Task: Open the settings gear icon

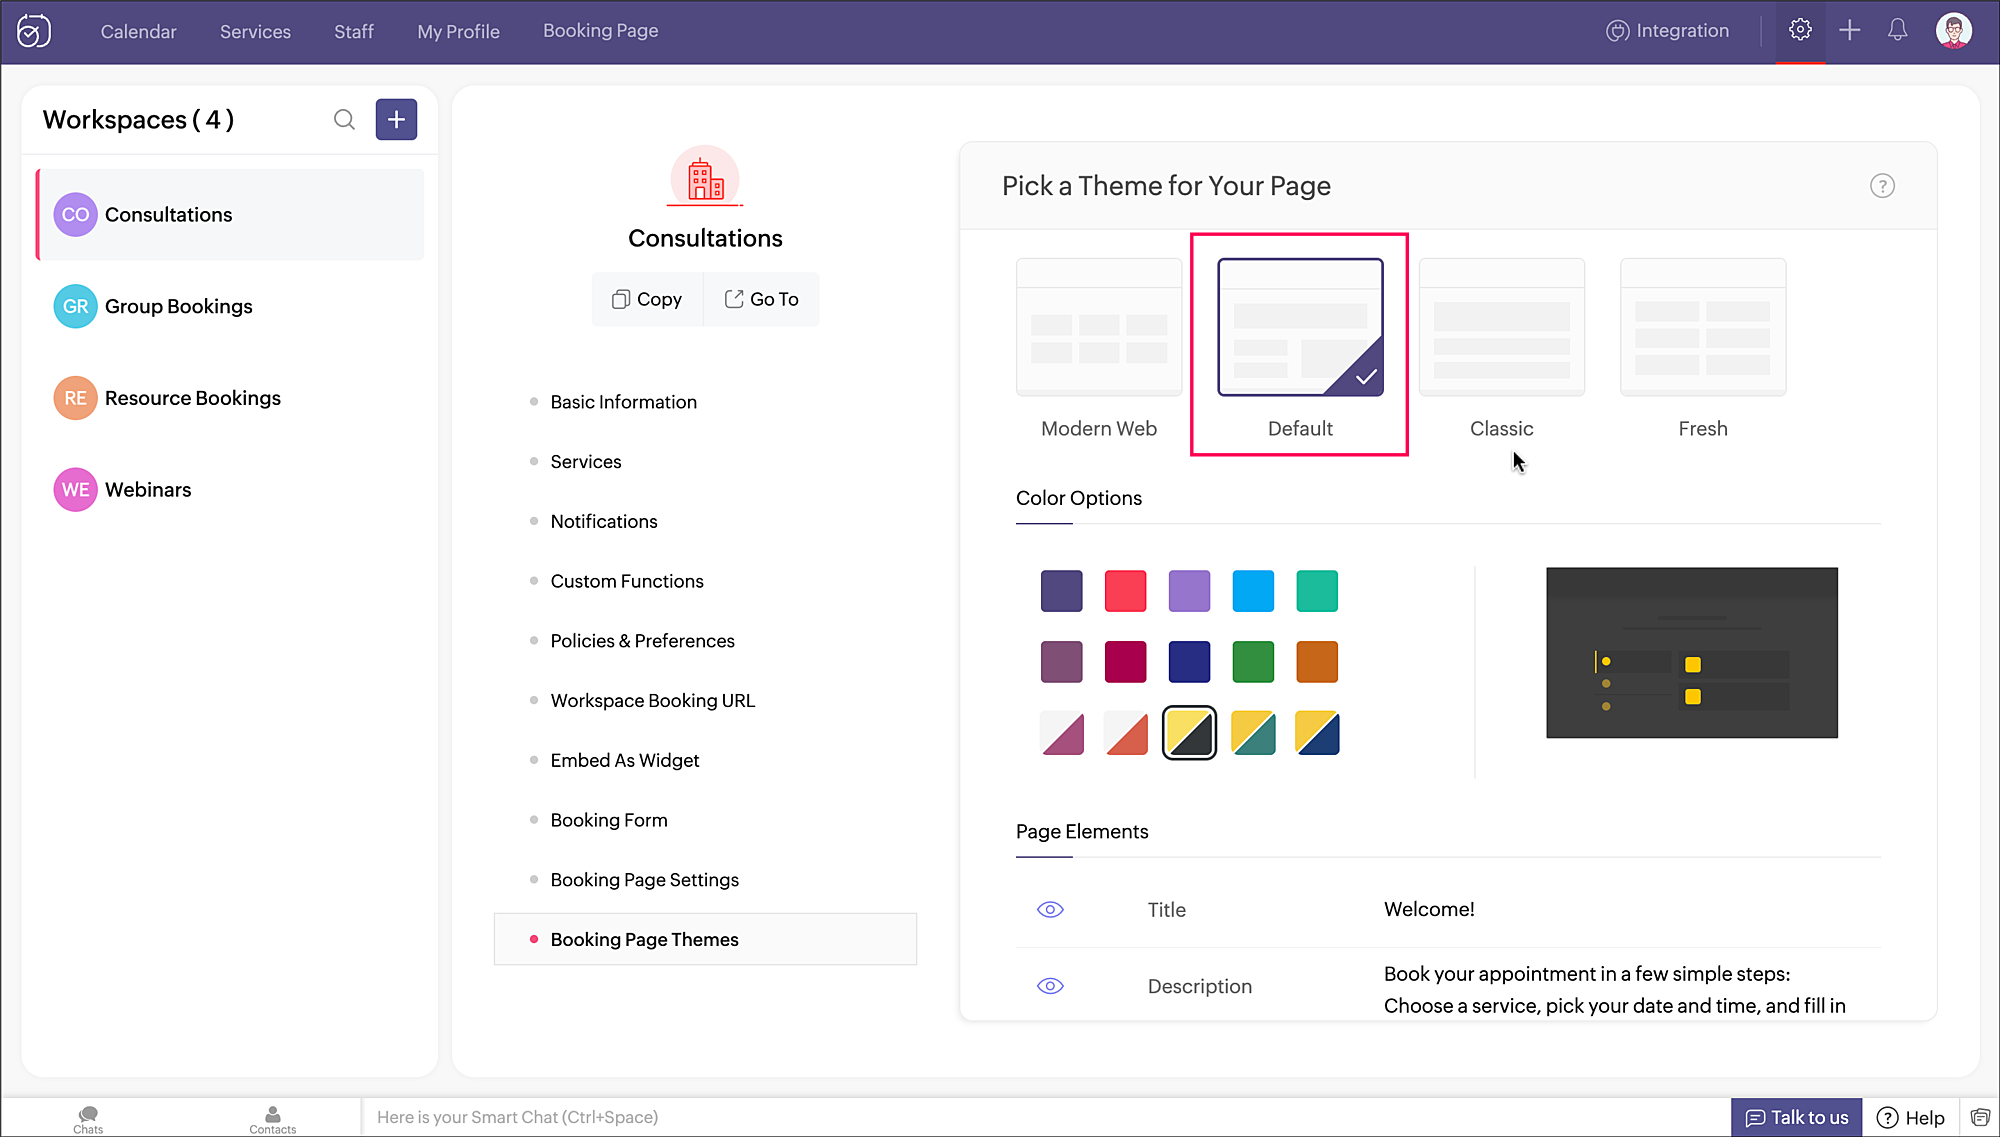Action: [1800, 30]
